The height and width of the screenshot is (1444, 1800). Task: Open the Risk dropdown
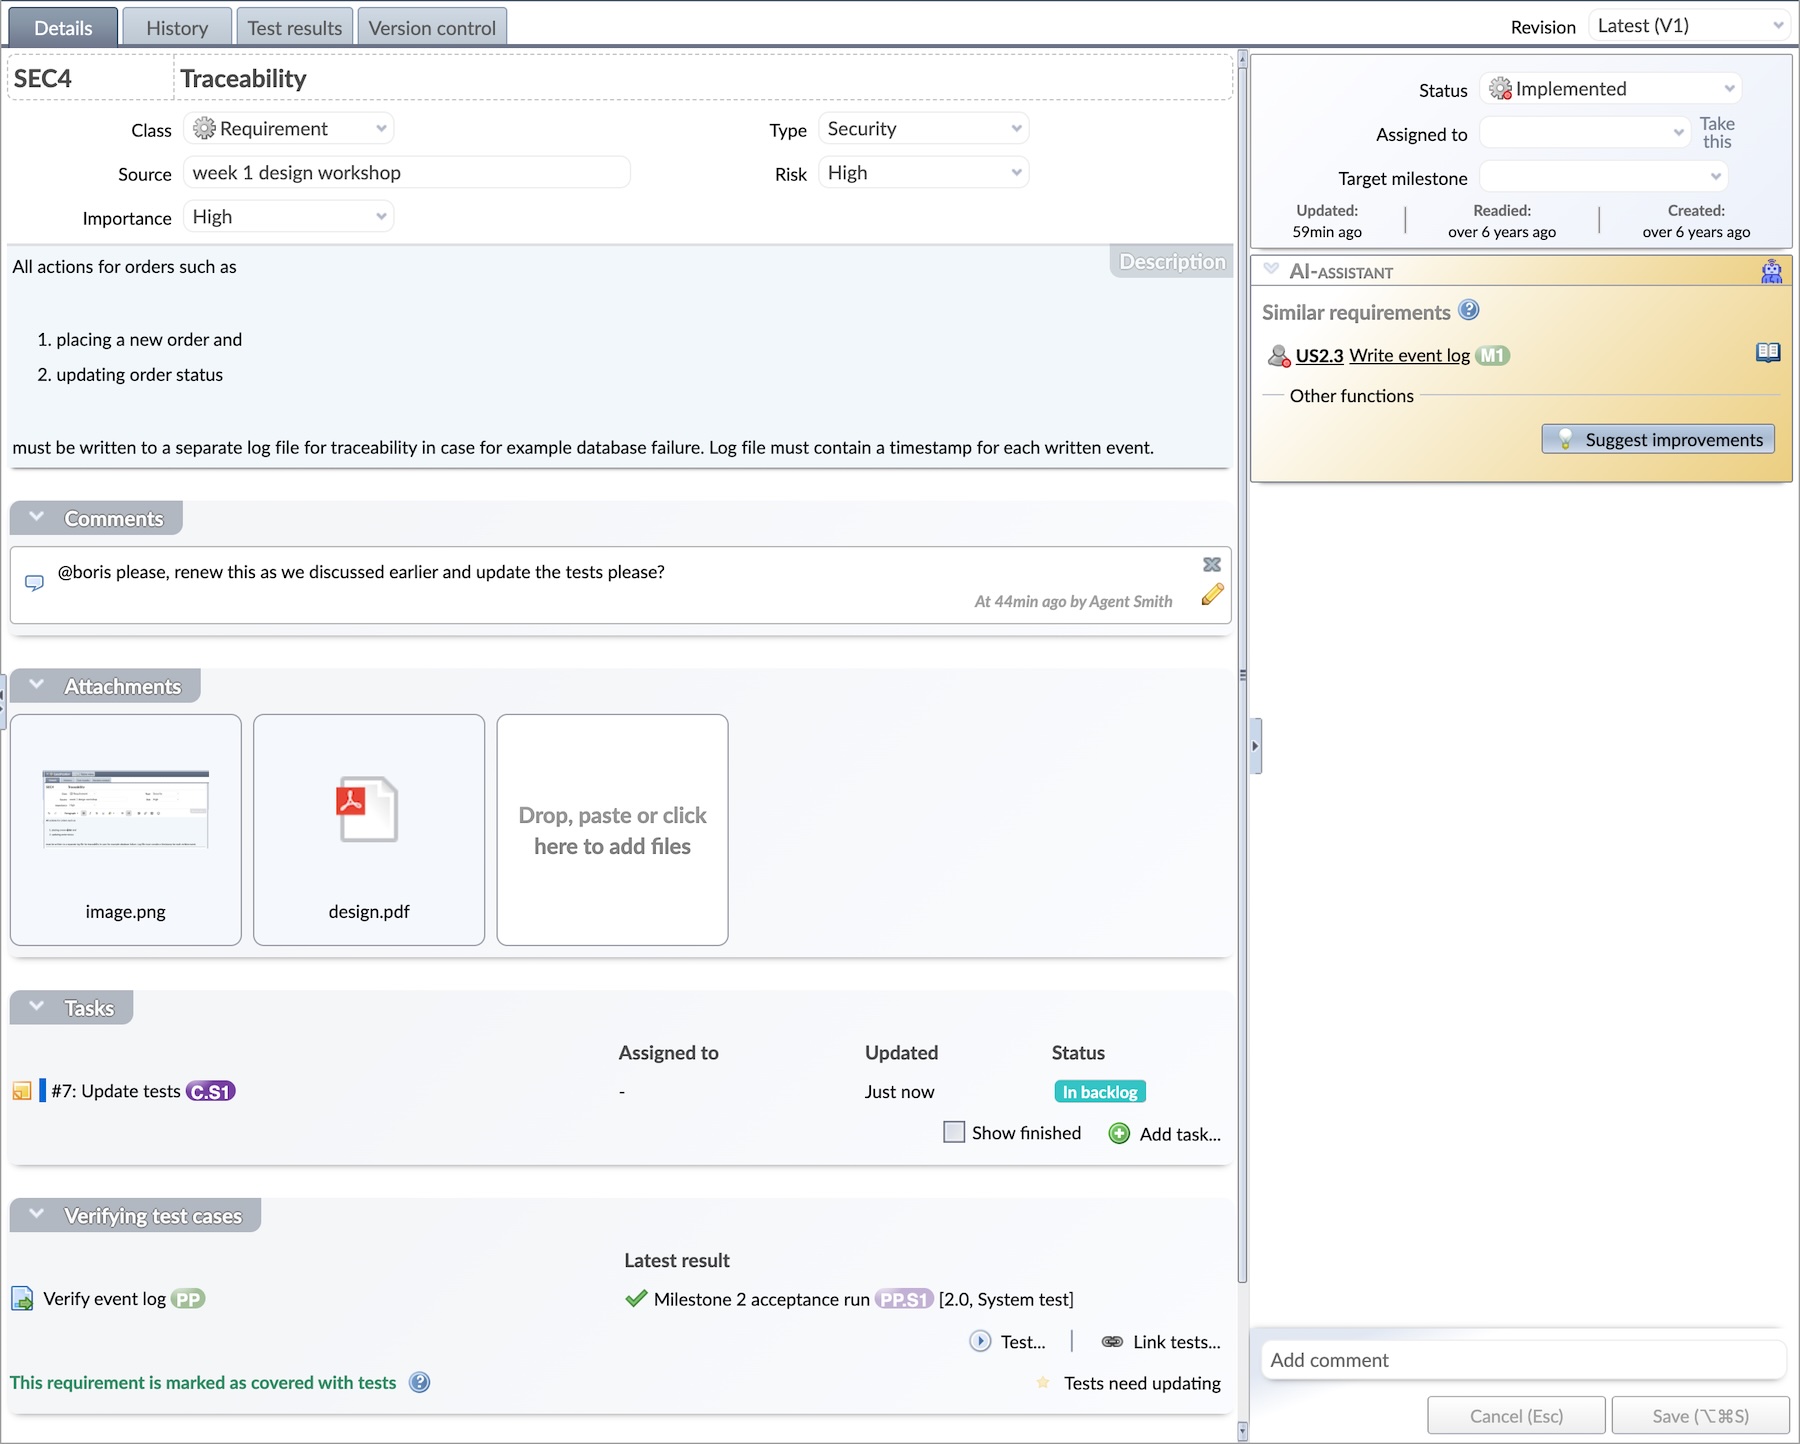pyautogui.click(x=923, y=173)
